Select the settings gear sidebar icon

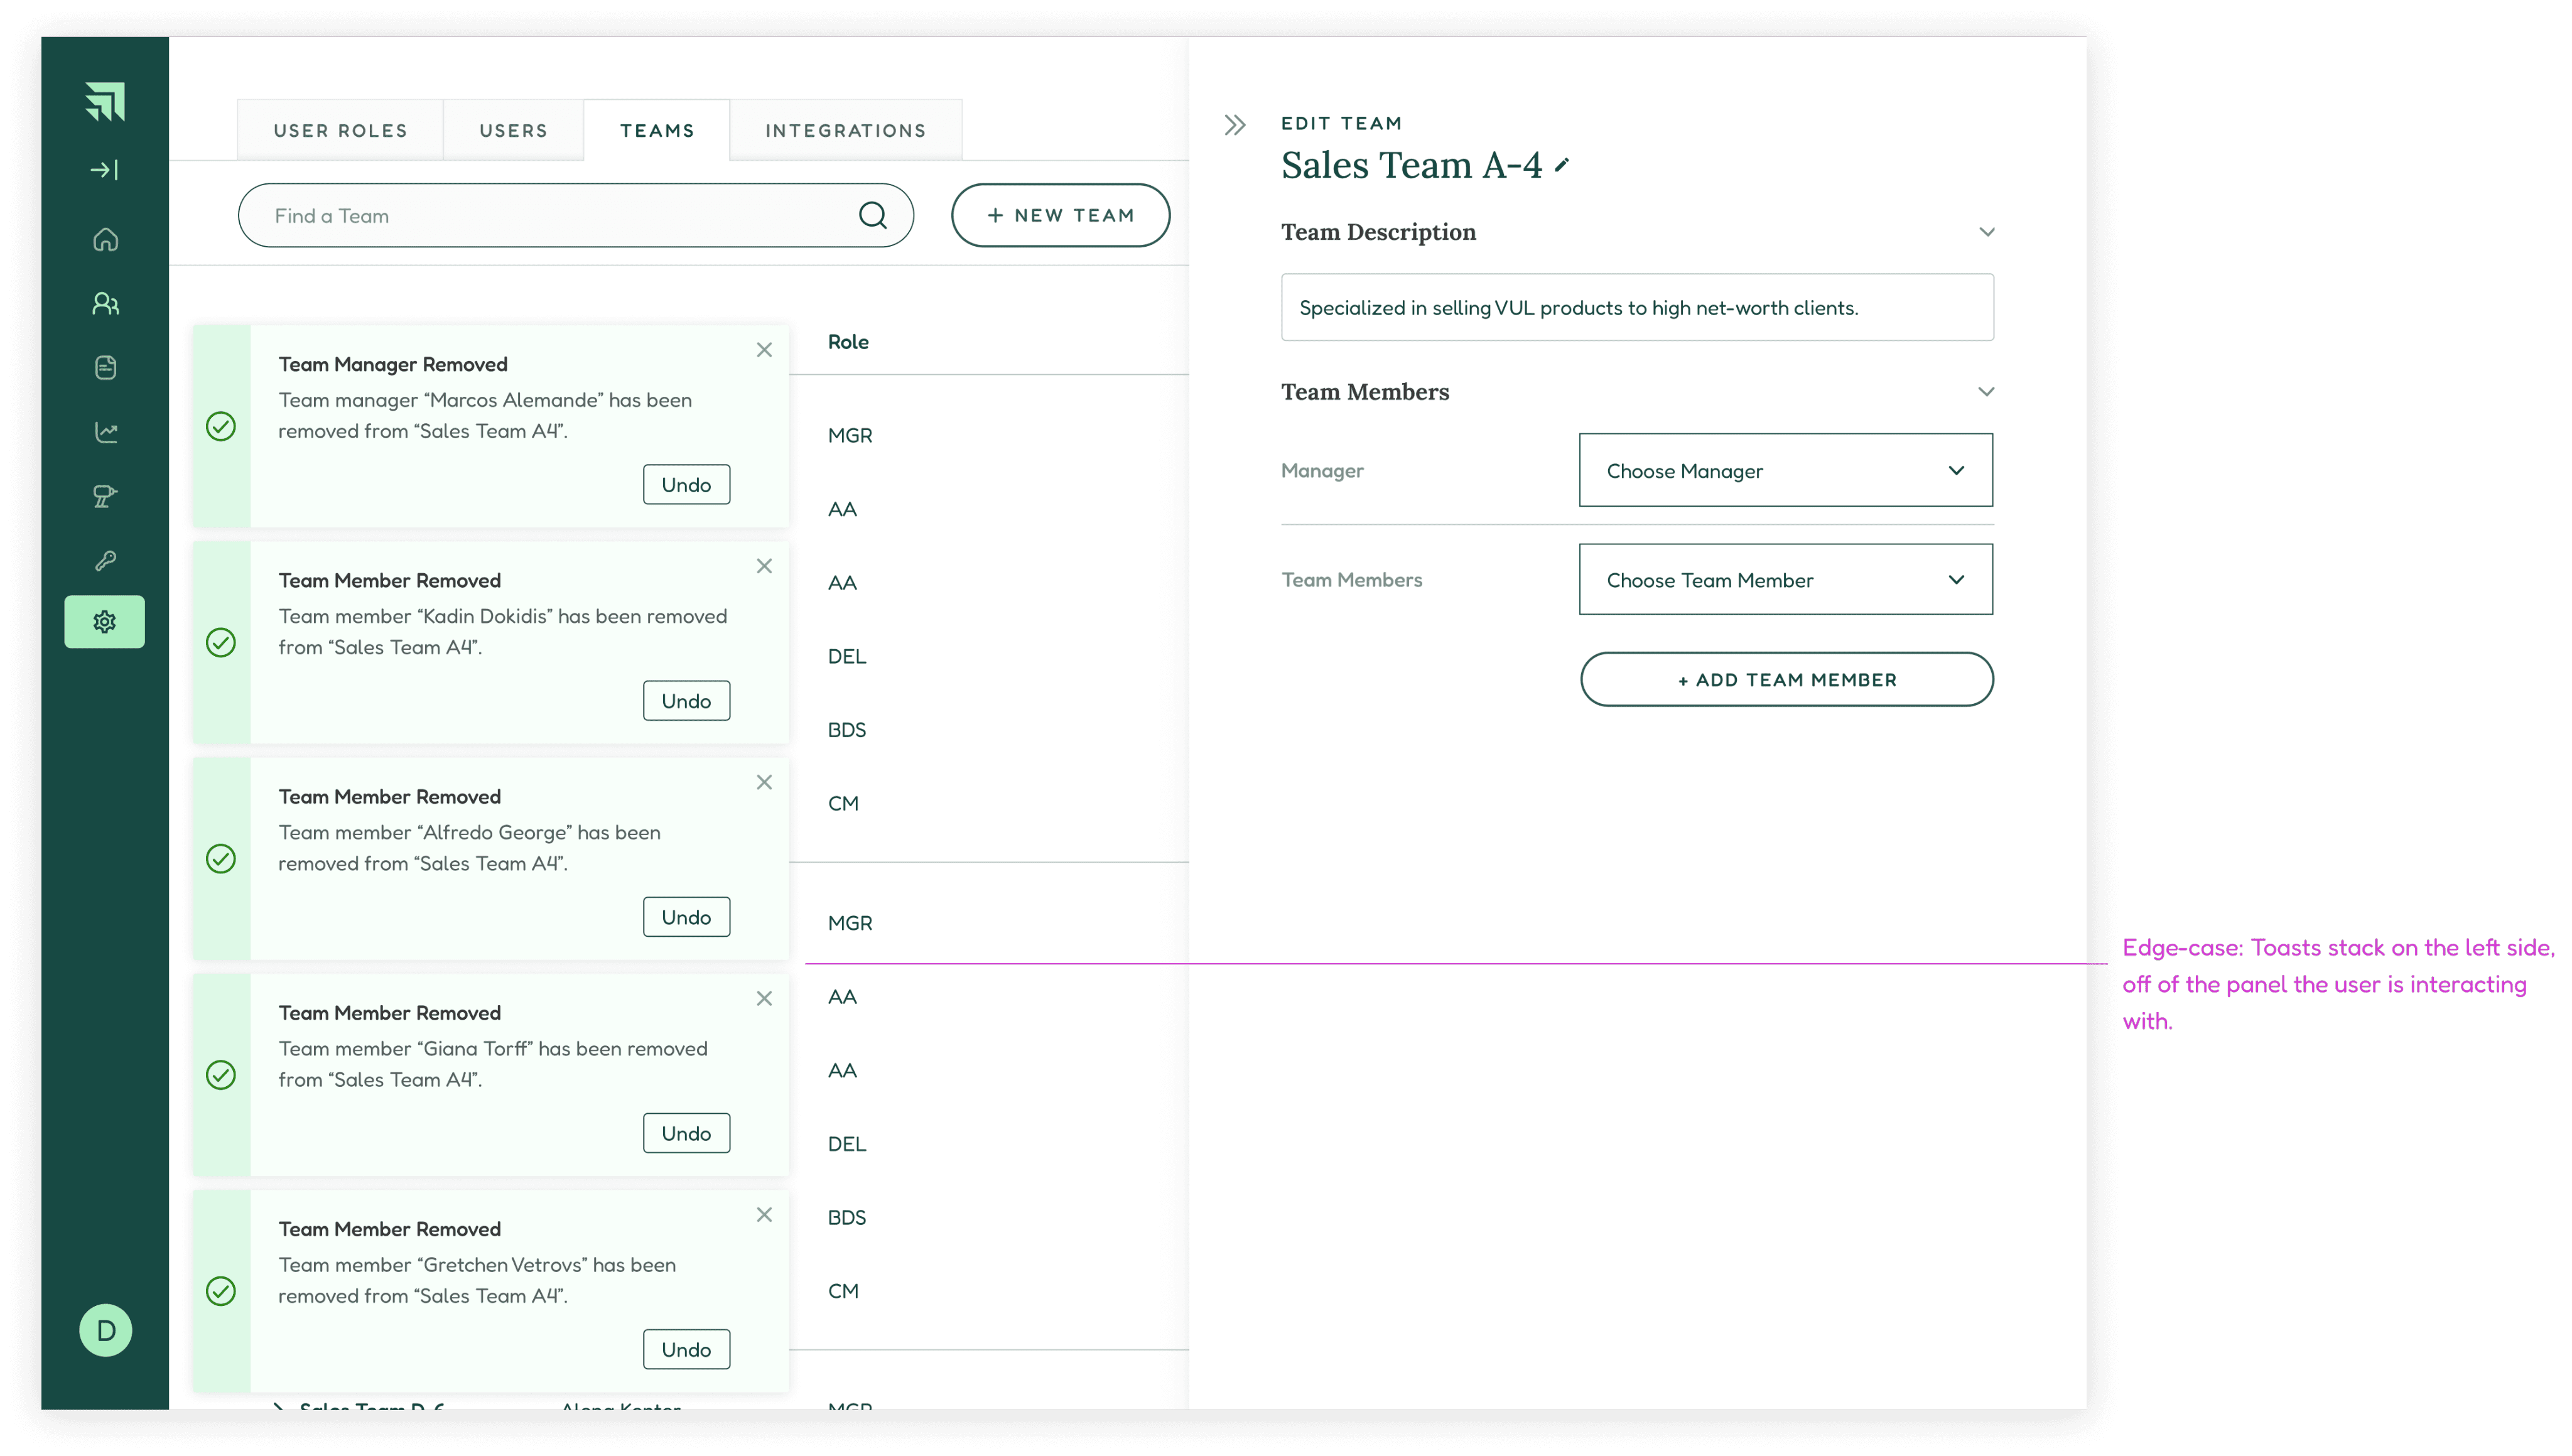pyautogui.click(x=105, y=622)
